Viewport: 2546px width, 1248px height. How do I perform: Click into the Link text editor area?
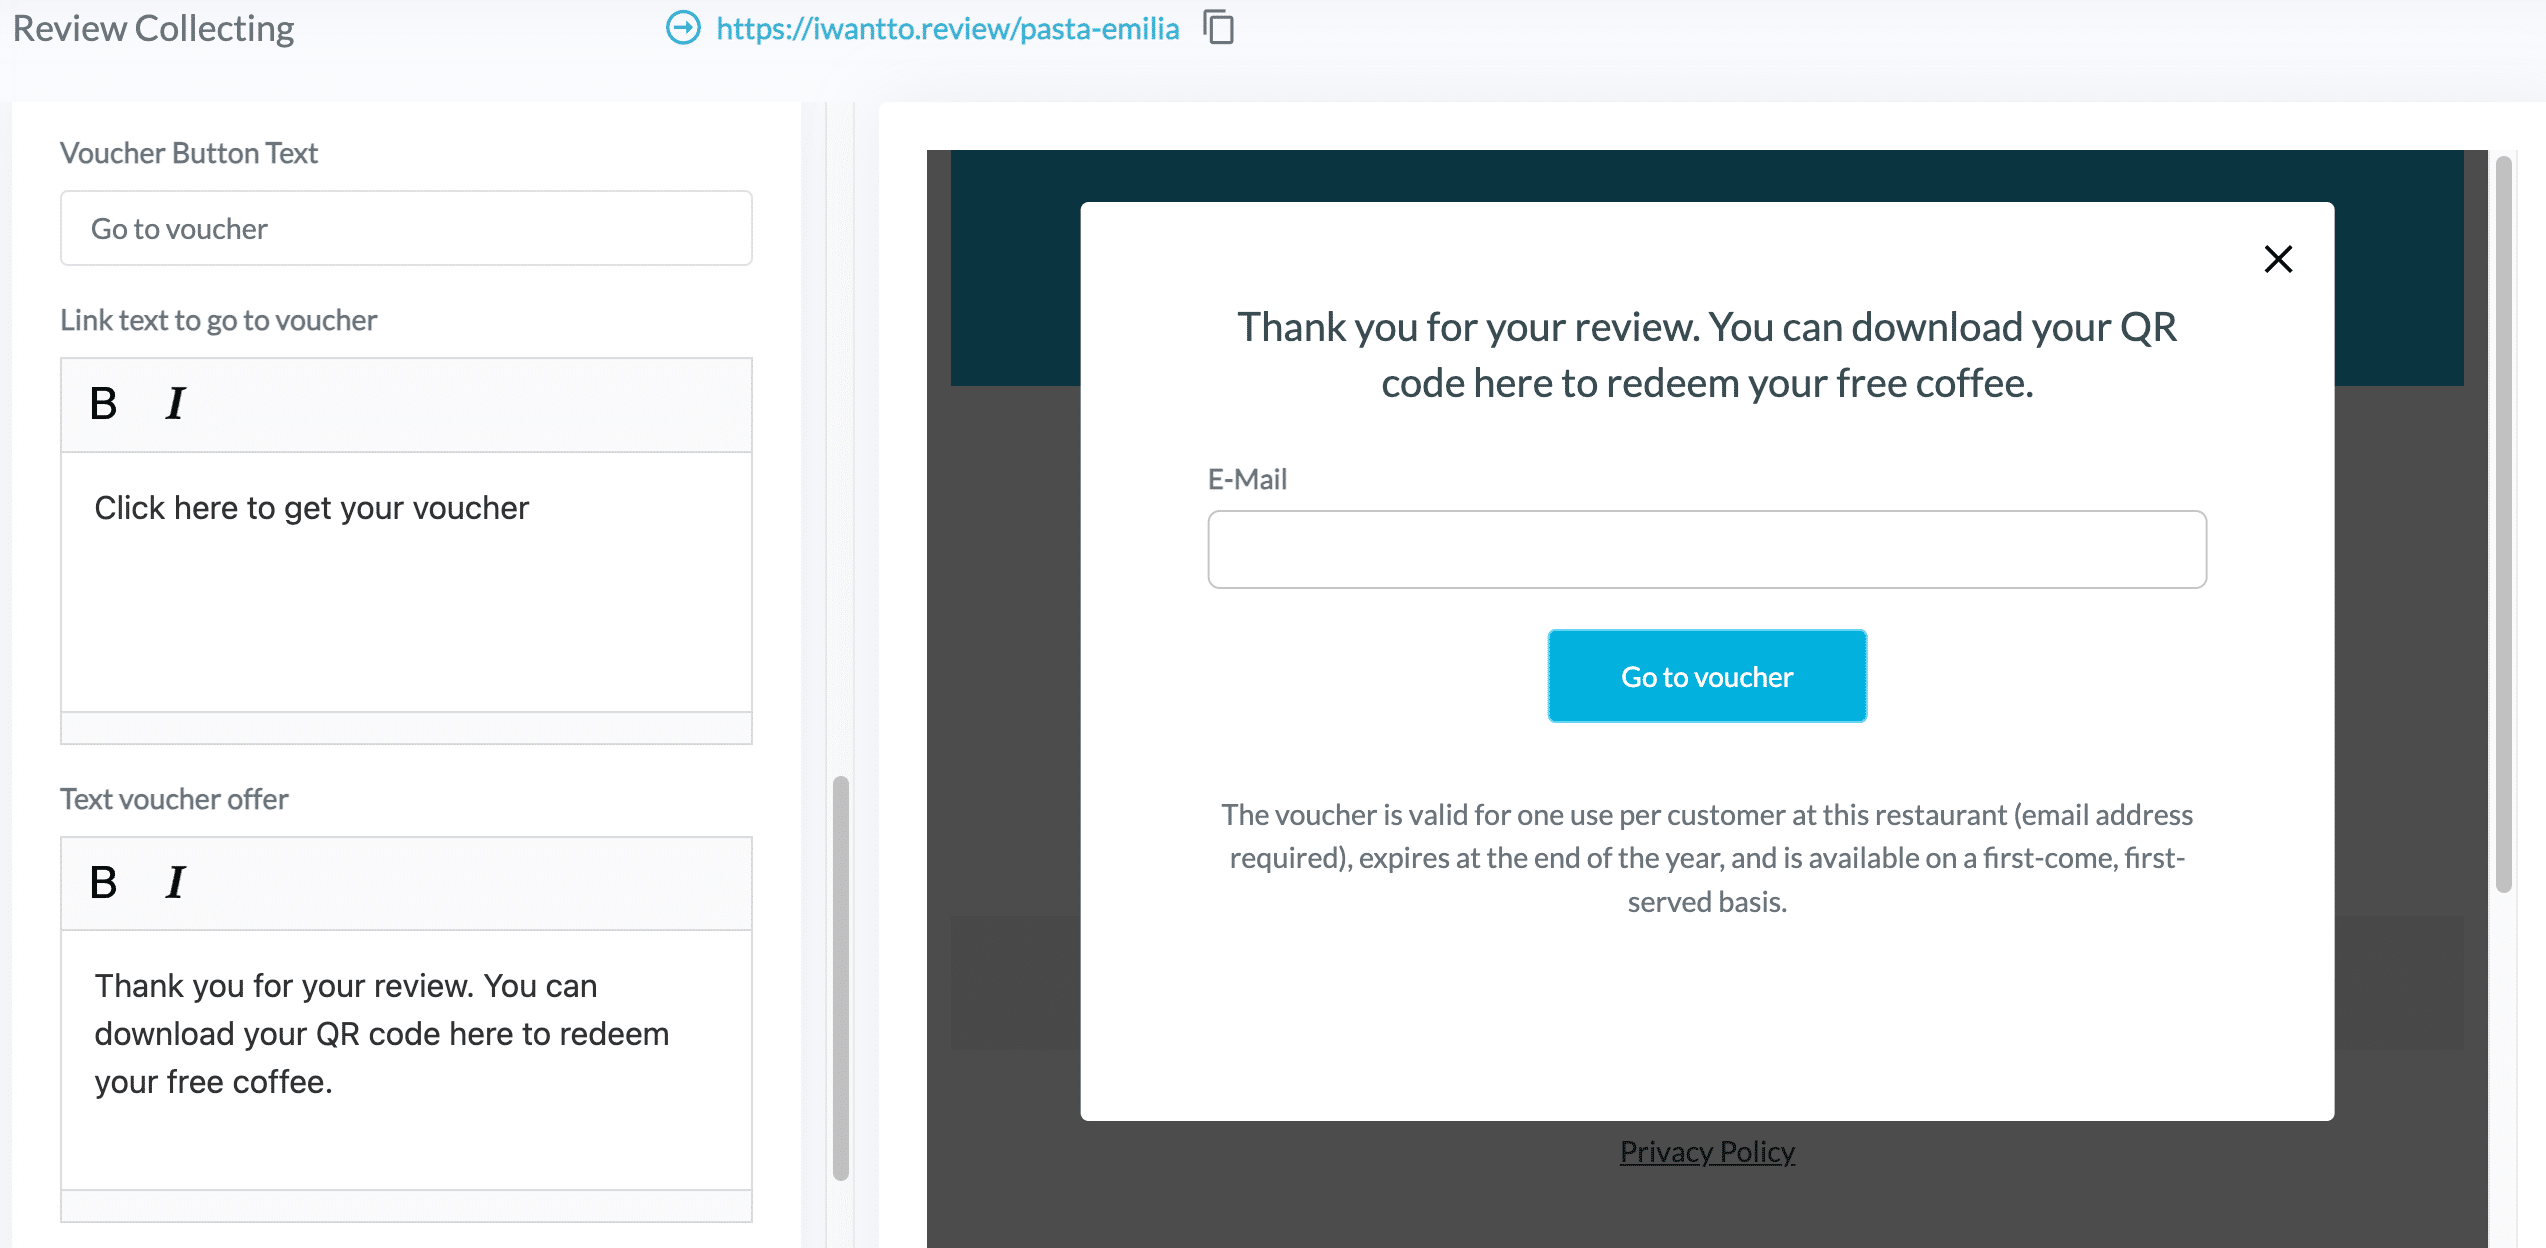pyautogui.click(x=406, y=580)
